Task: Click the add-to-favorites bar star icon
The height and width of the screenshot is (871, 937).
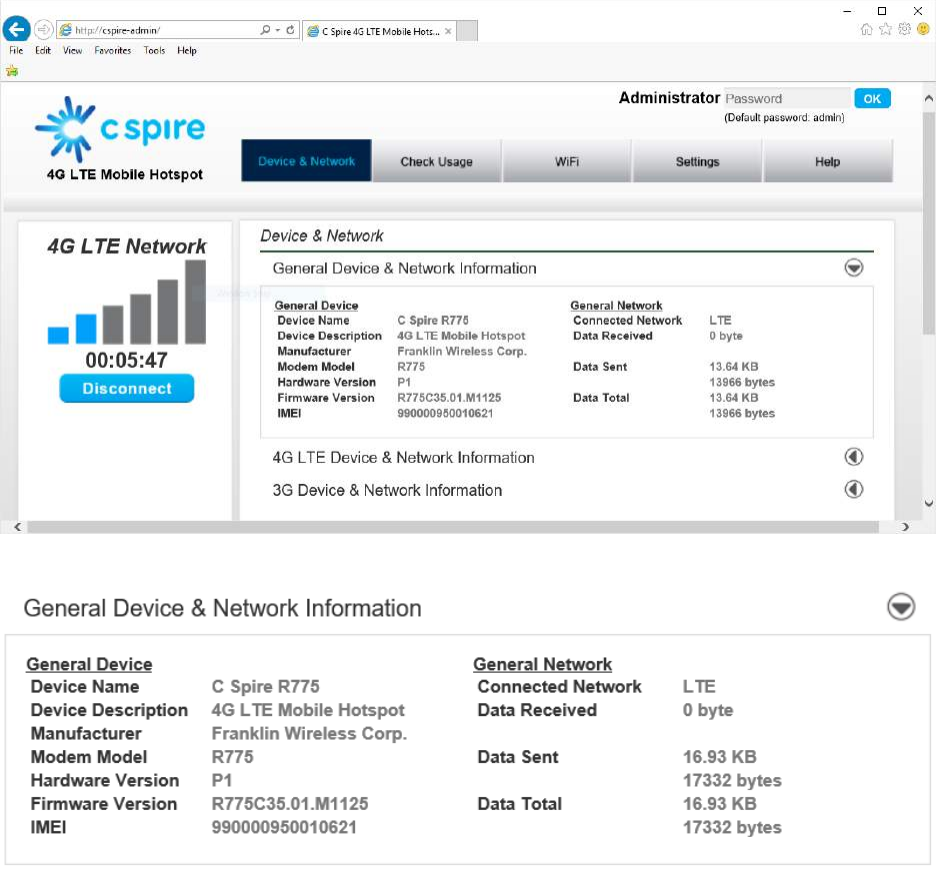Action: (x=12, y=71)
